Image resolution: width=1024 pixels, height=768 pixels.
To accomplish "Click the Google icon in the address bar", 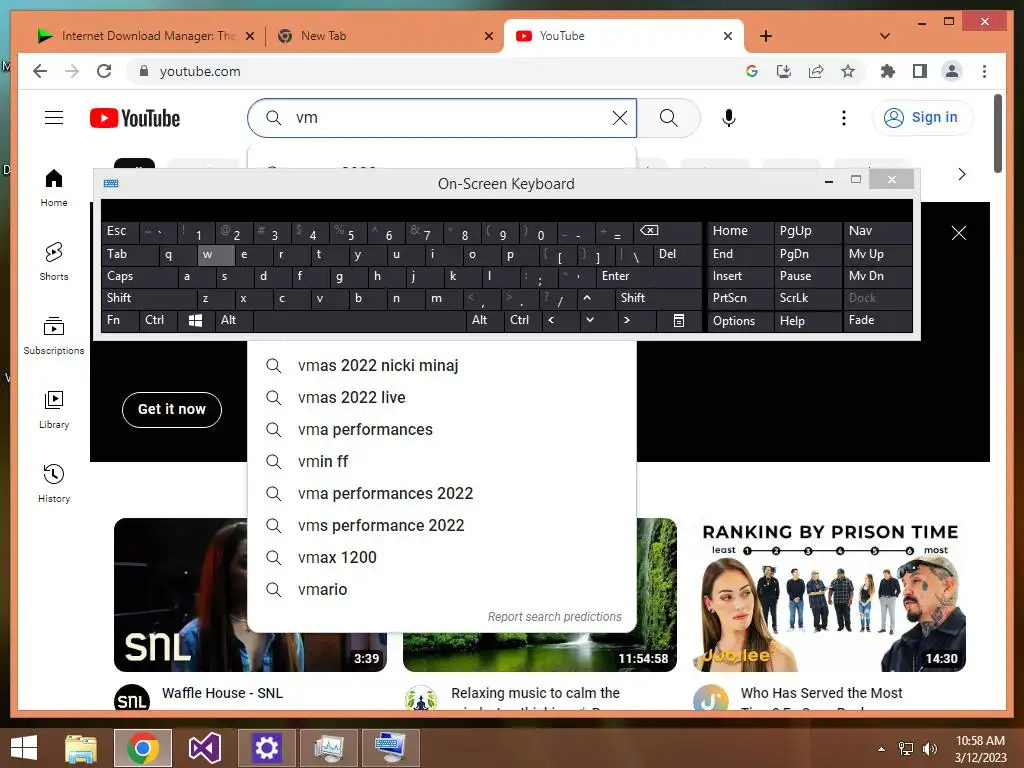I will click(752, 71).
